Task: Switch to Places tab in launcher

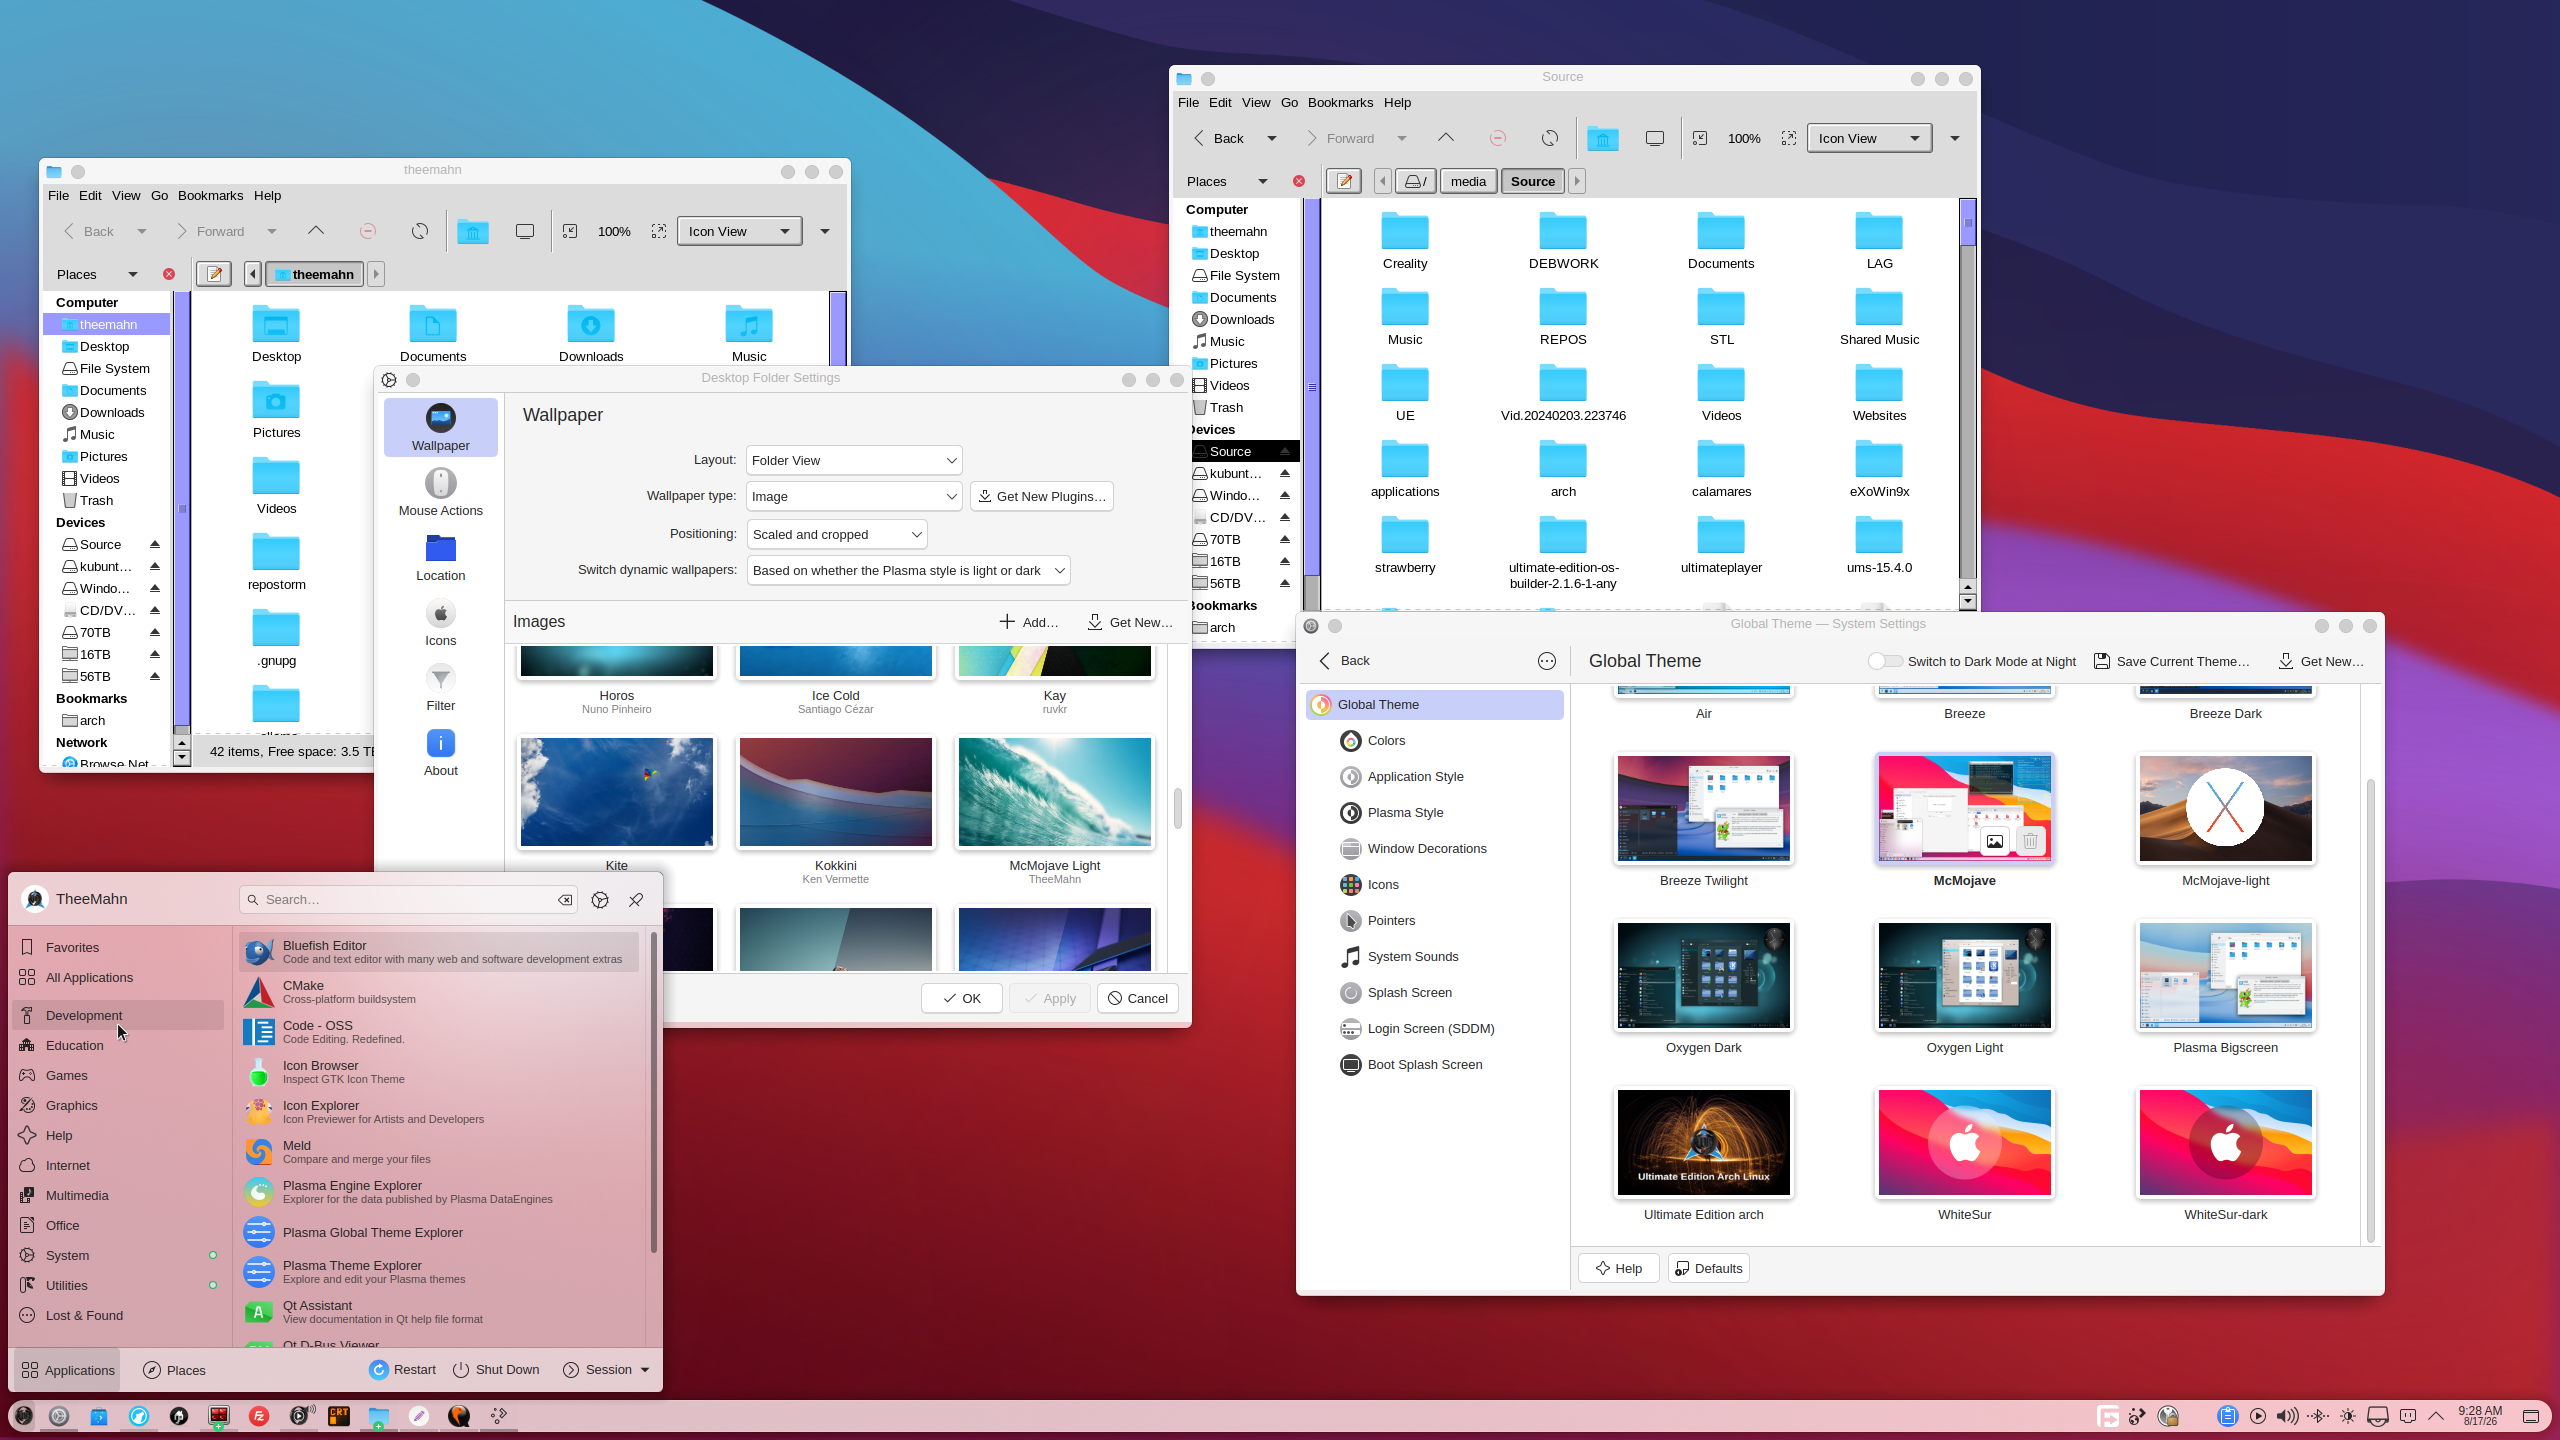Action: click(174, 1370)
